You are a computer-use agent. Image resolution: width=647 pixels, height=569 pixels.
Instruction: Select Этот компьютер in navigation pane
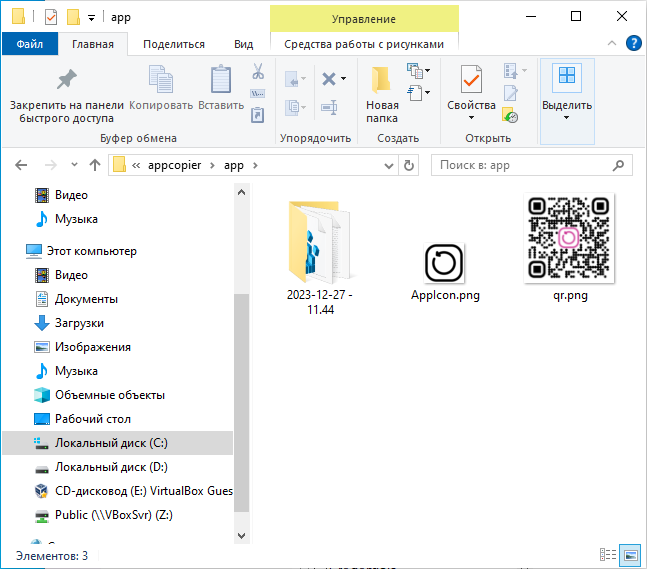[81, 251]
